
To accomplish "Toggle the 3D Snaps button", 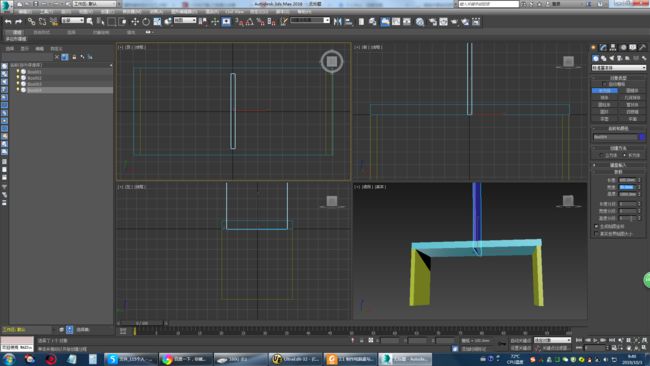I will pyautogui.click(x=239, y=22).
